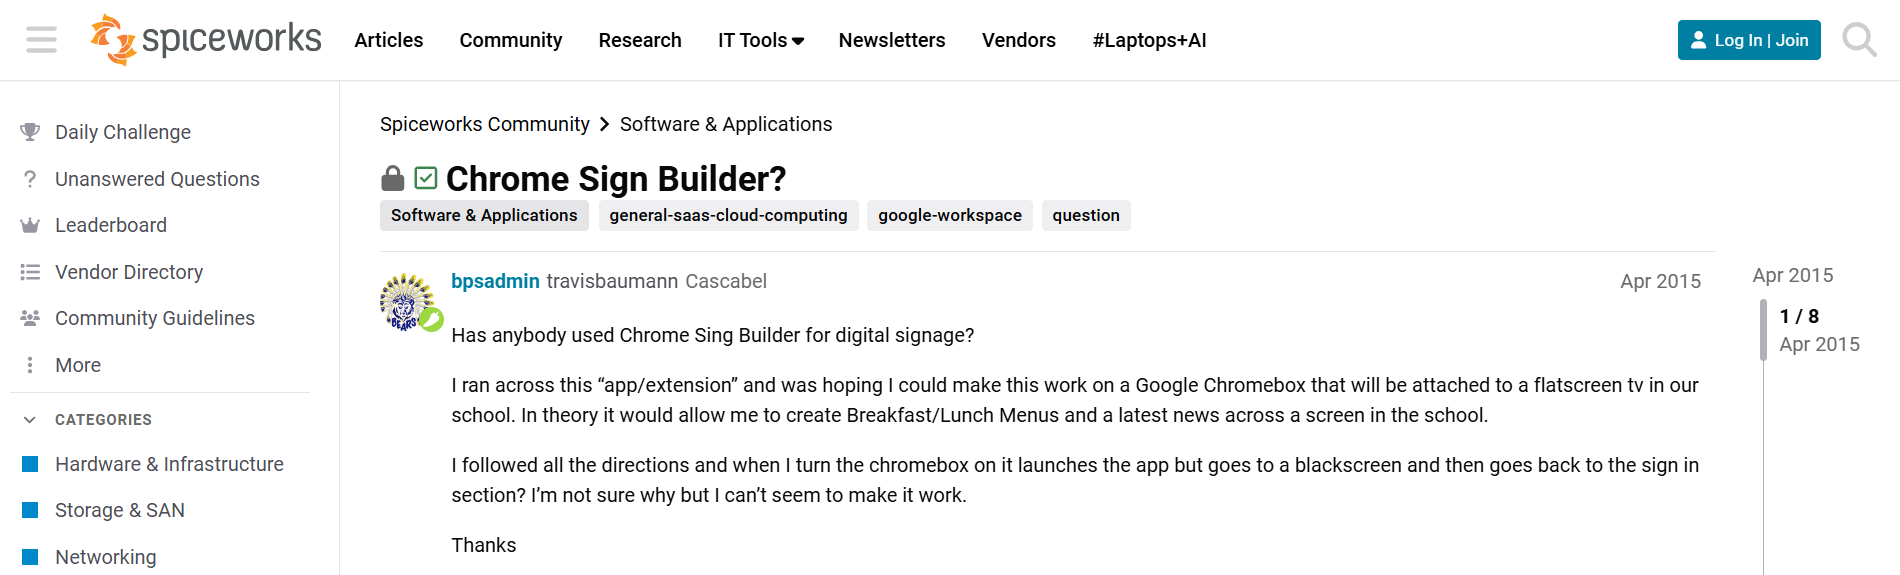Click the topic timeline scroller handle
1900x575 pixels.
tap(1763, 330)
